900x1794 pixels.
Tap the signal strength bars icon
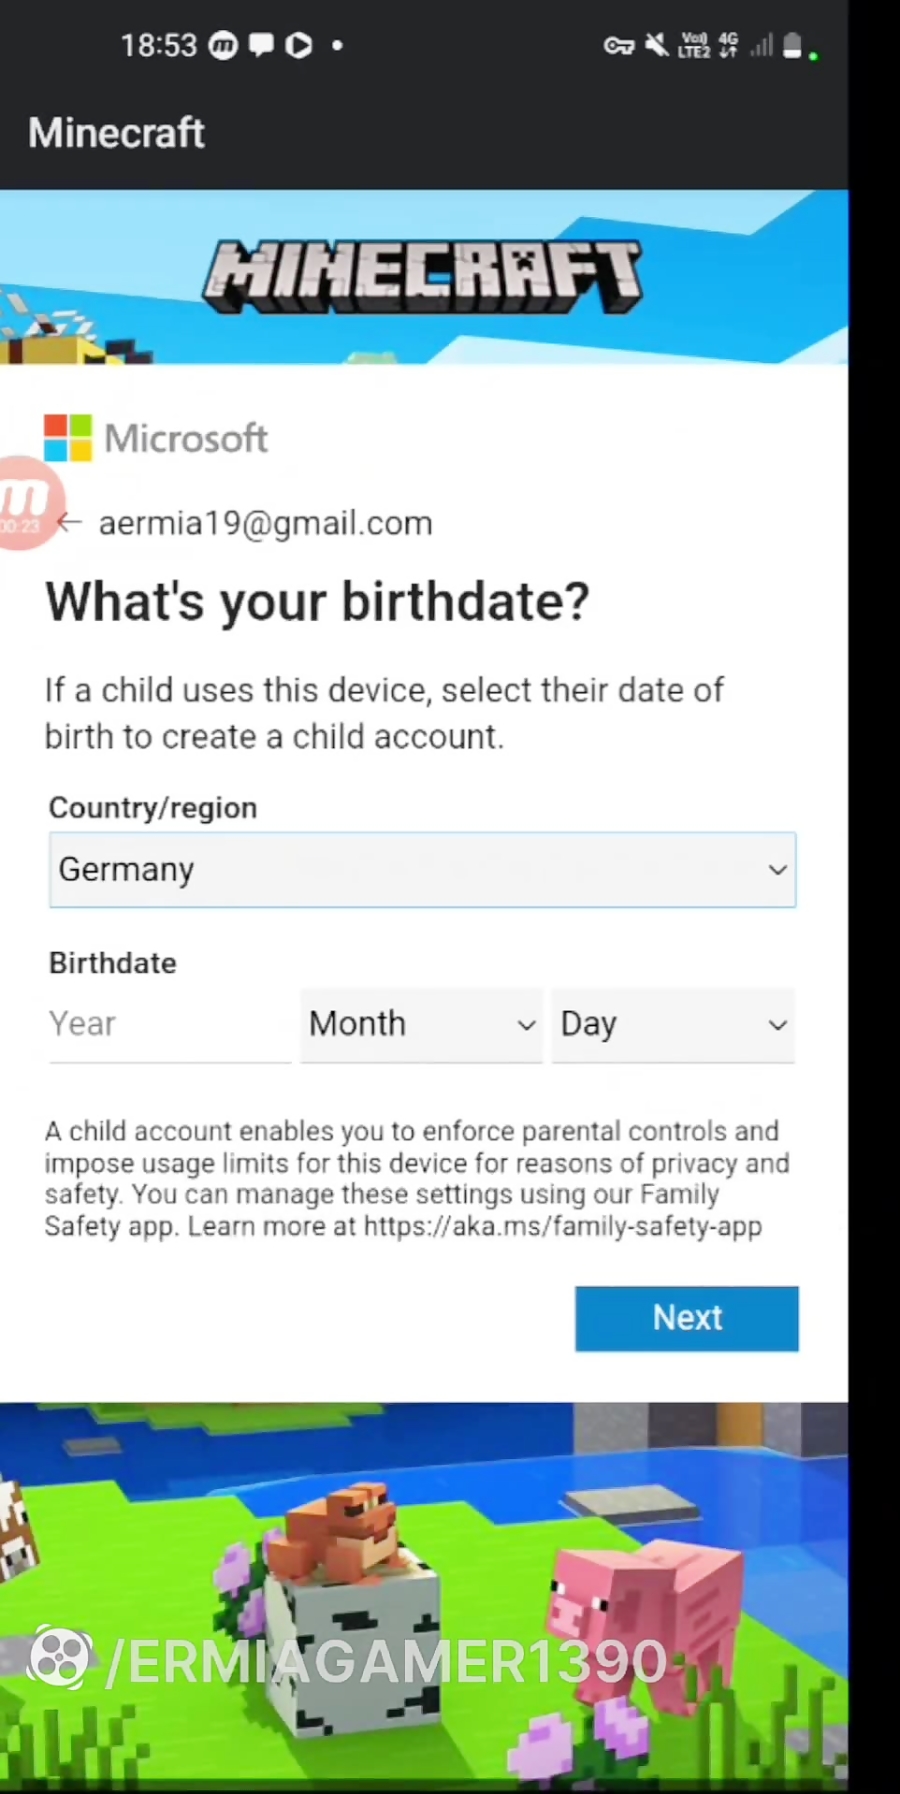pos(762,45)
